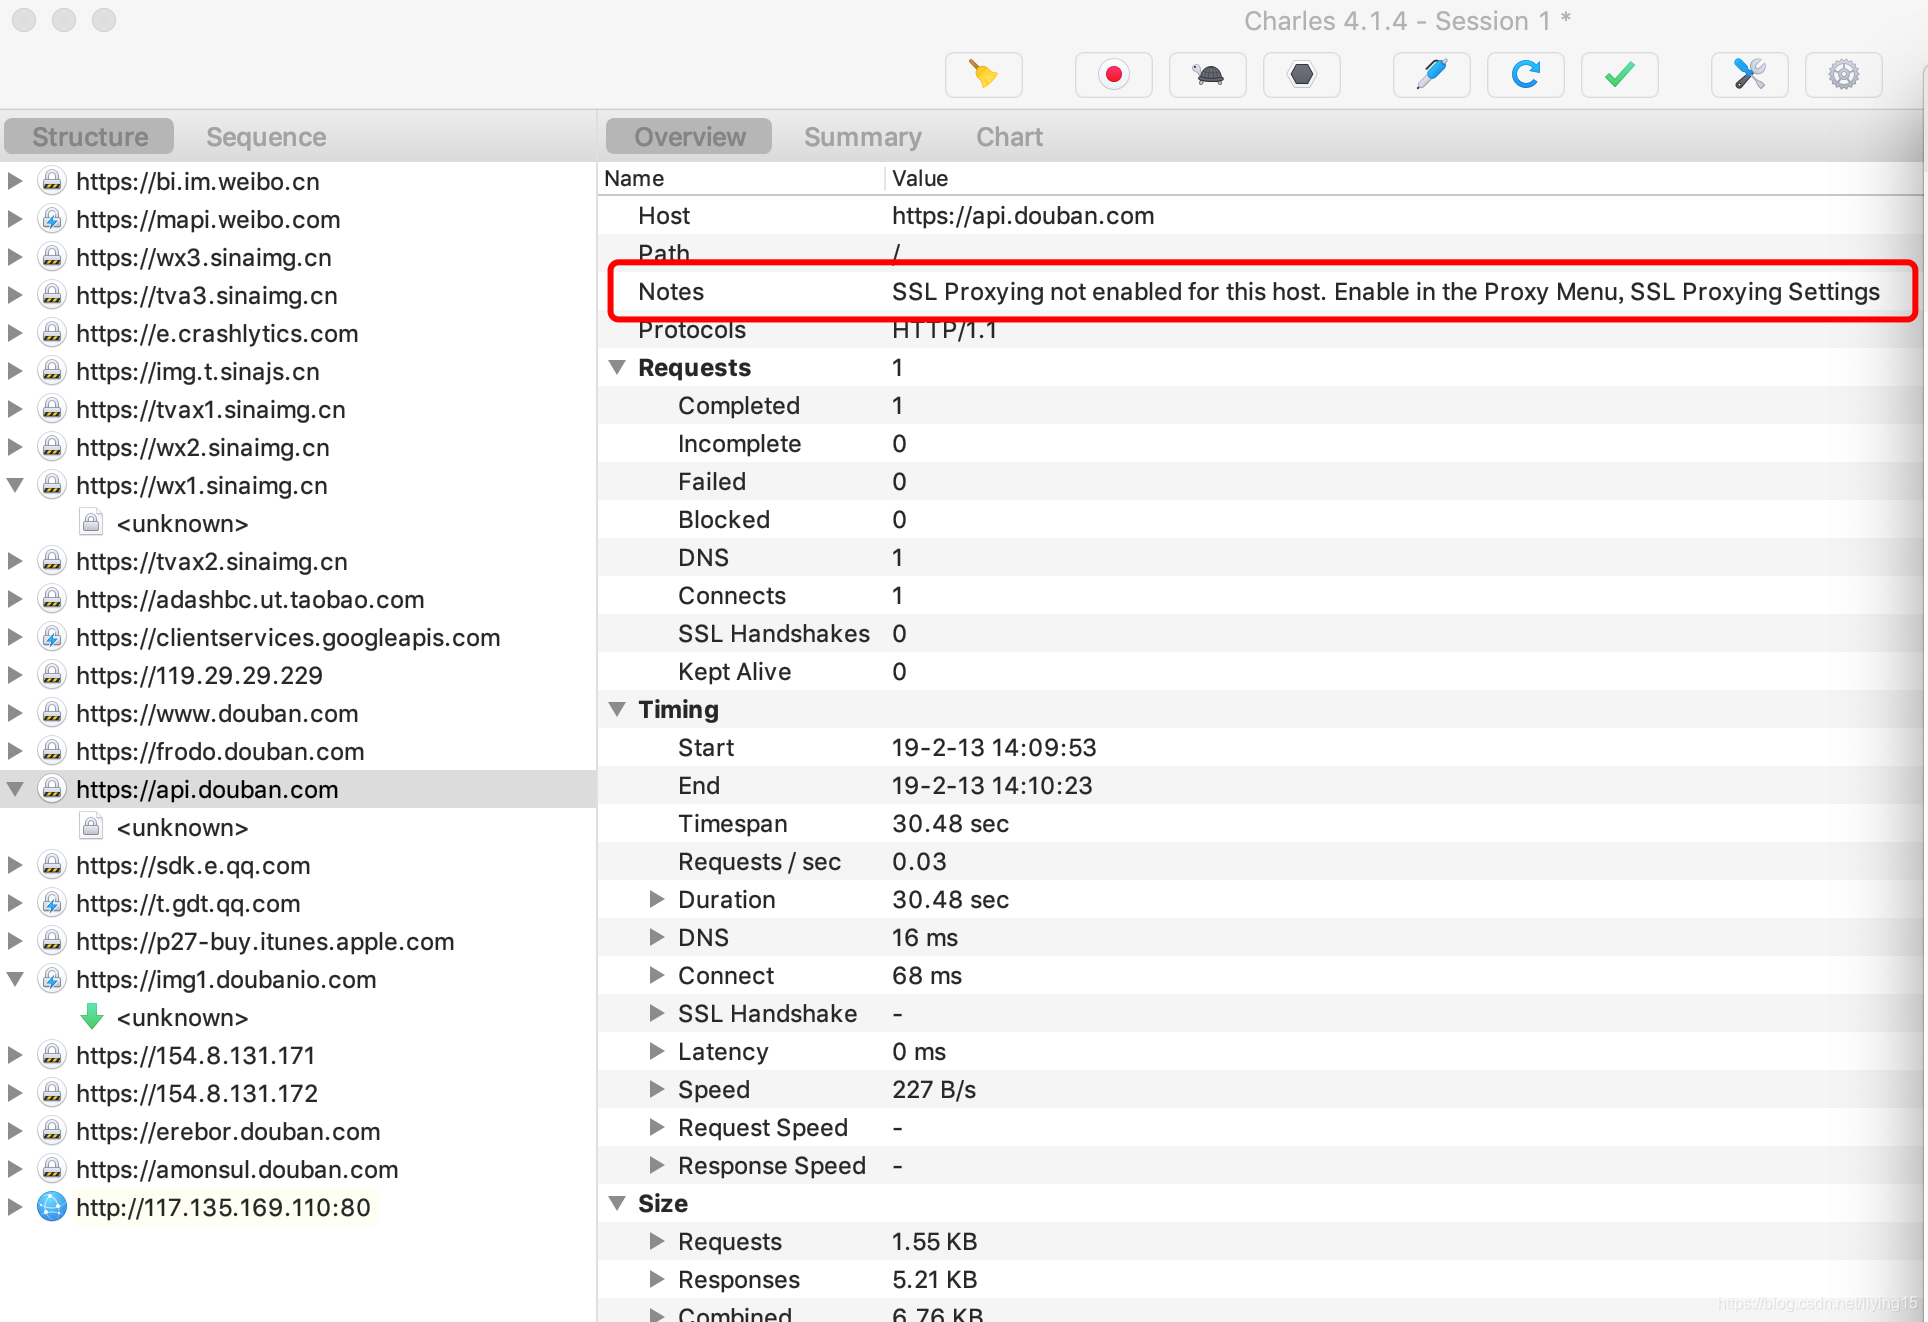
Task: Select the https://t.gdt.qq.com host
Action: [188, 903]
